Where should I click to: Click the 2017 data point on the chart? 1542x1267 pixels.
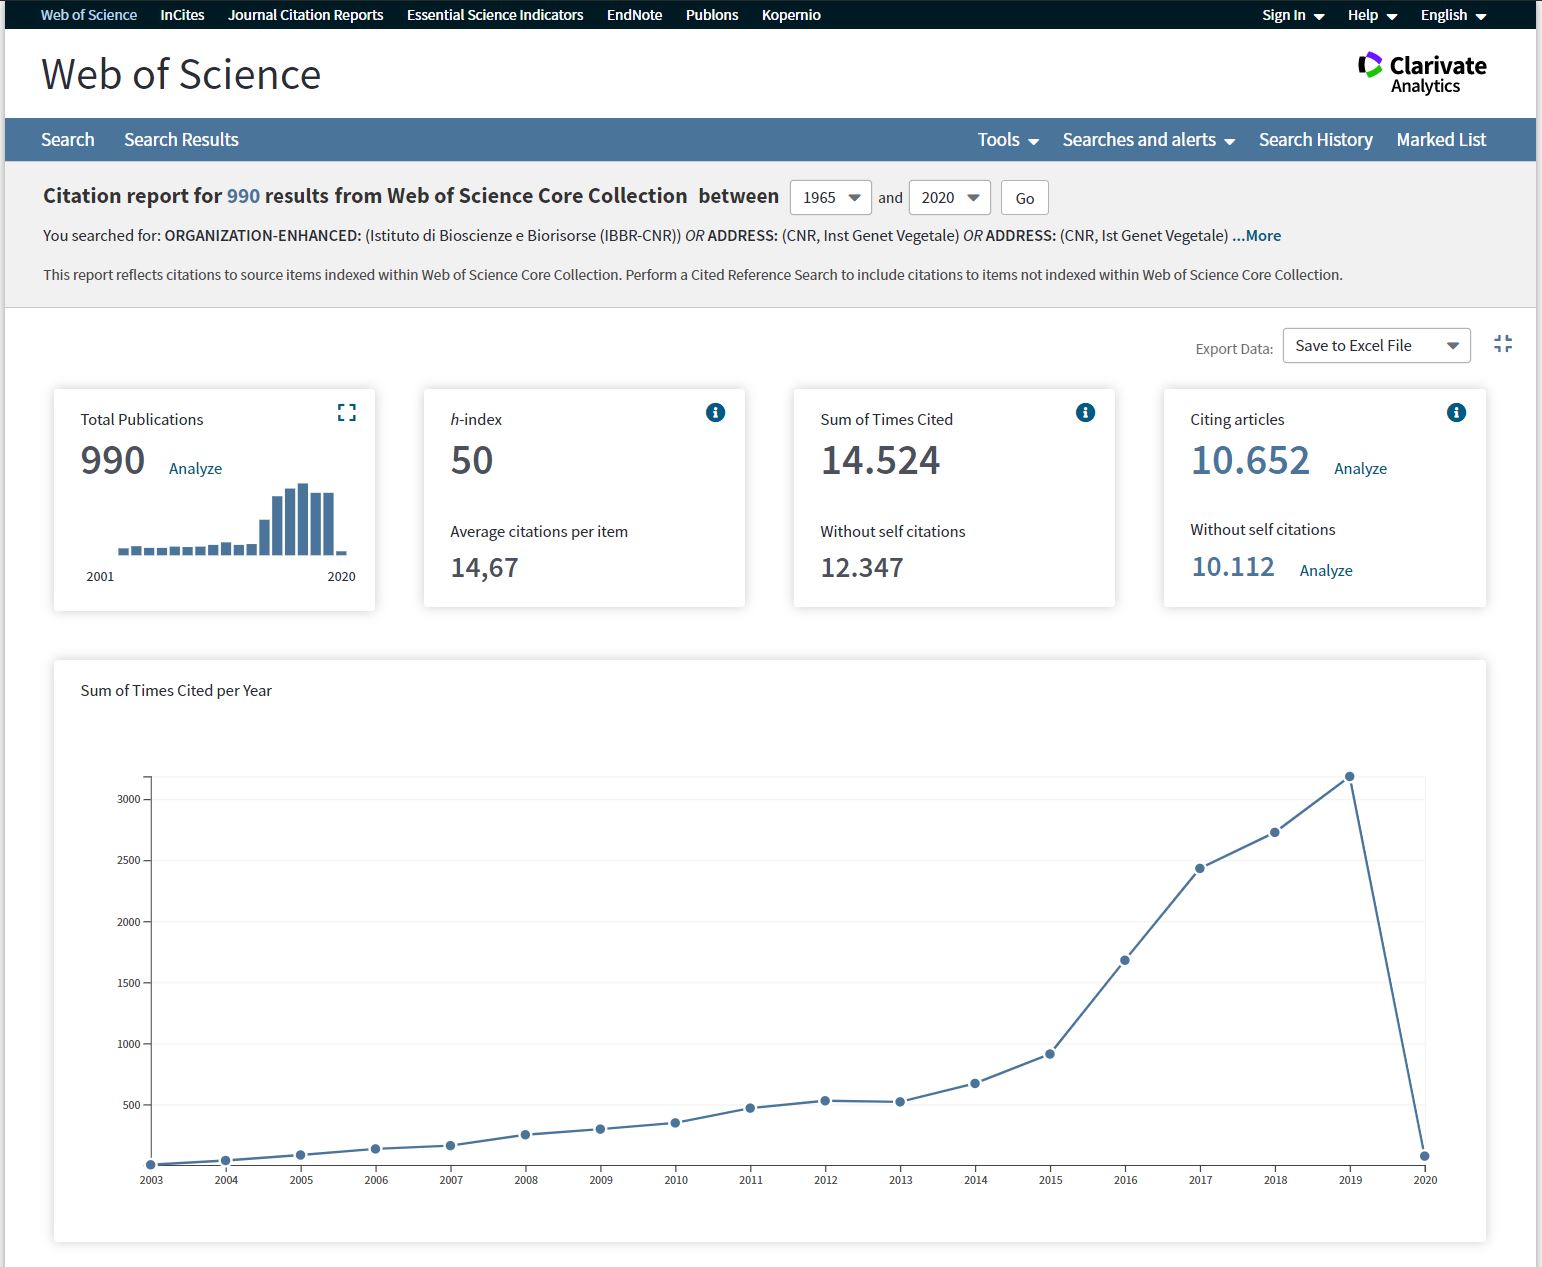coord(1200,868)
